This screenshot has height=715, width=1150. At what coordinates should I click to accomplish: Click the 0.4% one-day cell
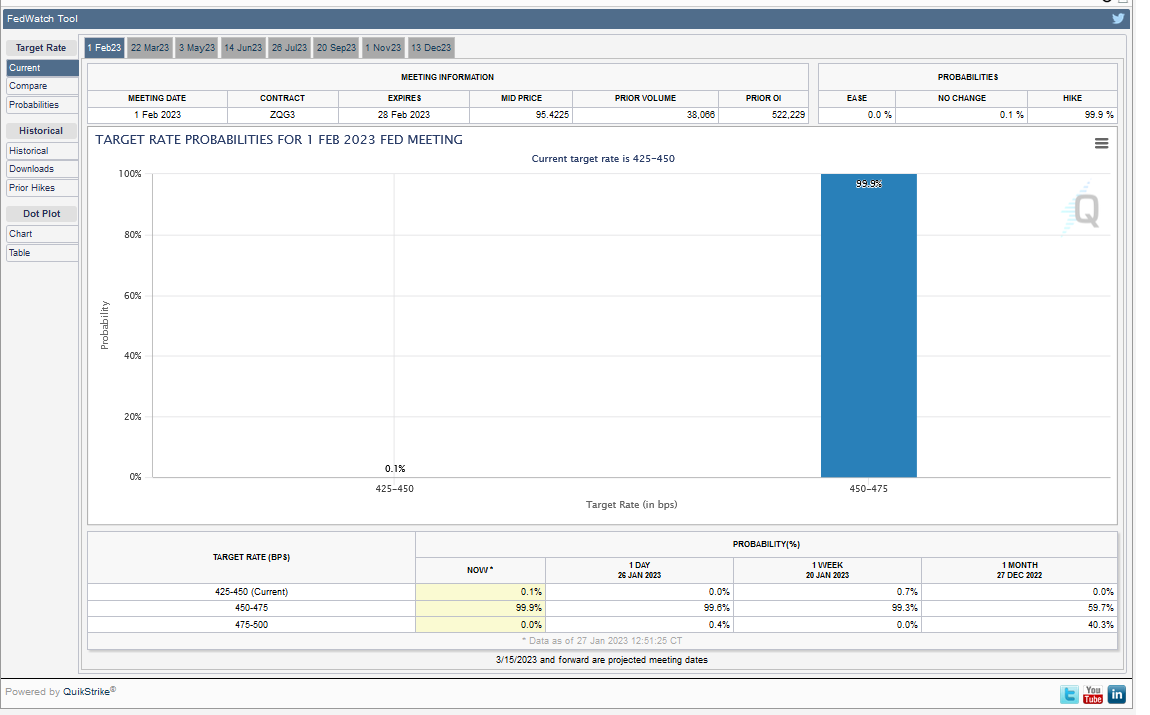(640, 625)
